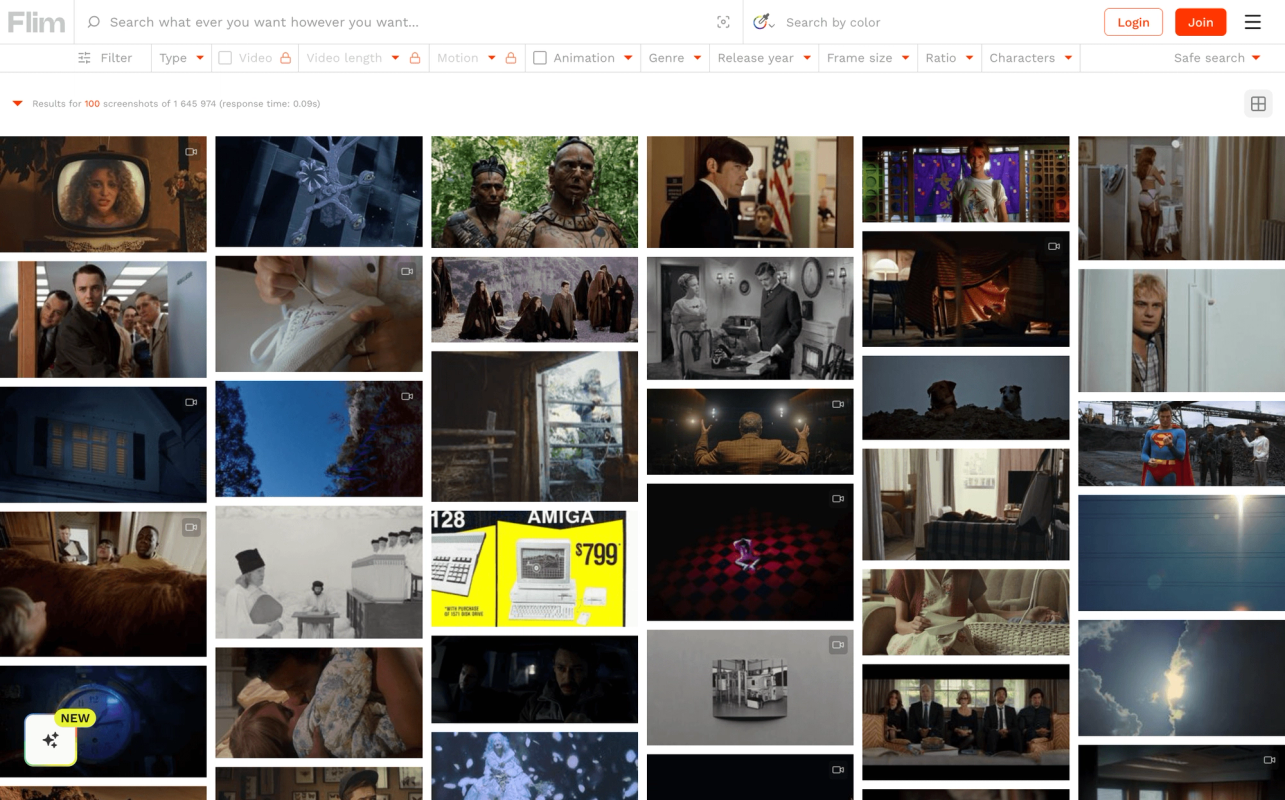Open the image search scan icon
Viewport: 1285px width, 800px height.
(723, 22)
